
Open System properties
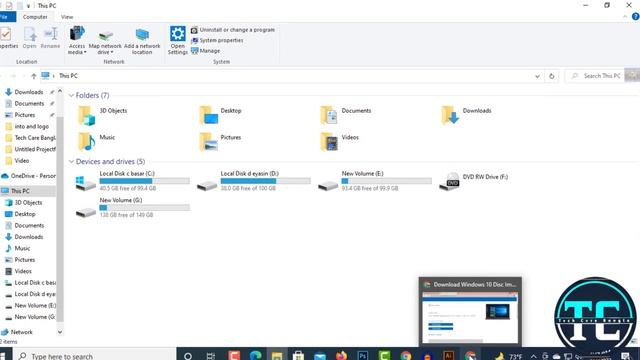217,40
